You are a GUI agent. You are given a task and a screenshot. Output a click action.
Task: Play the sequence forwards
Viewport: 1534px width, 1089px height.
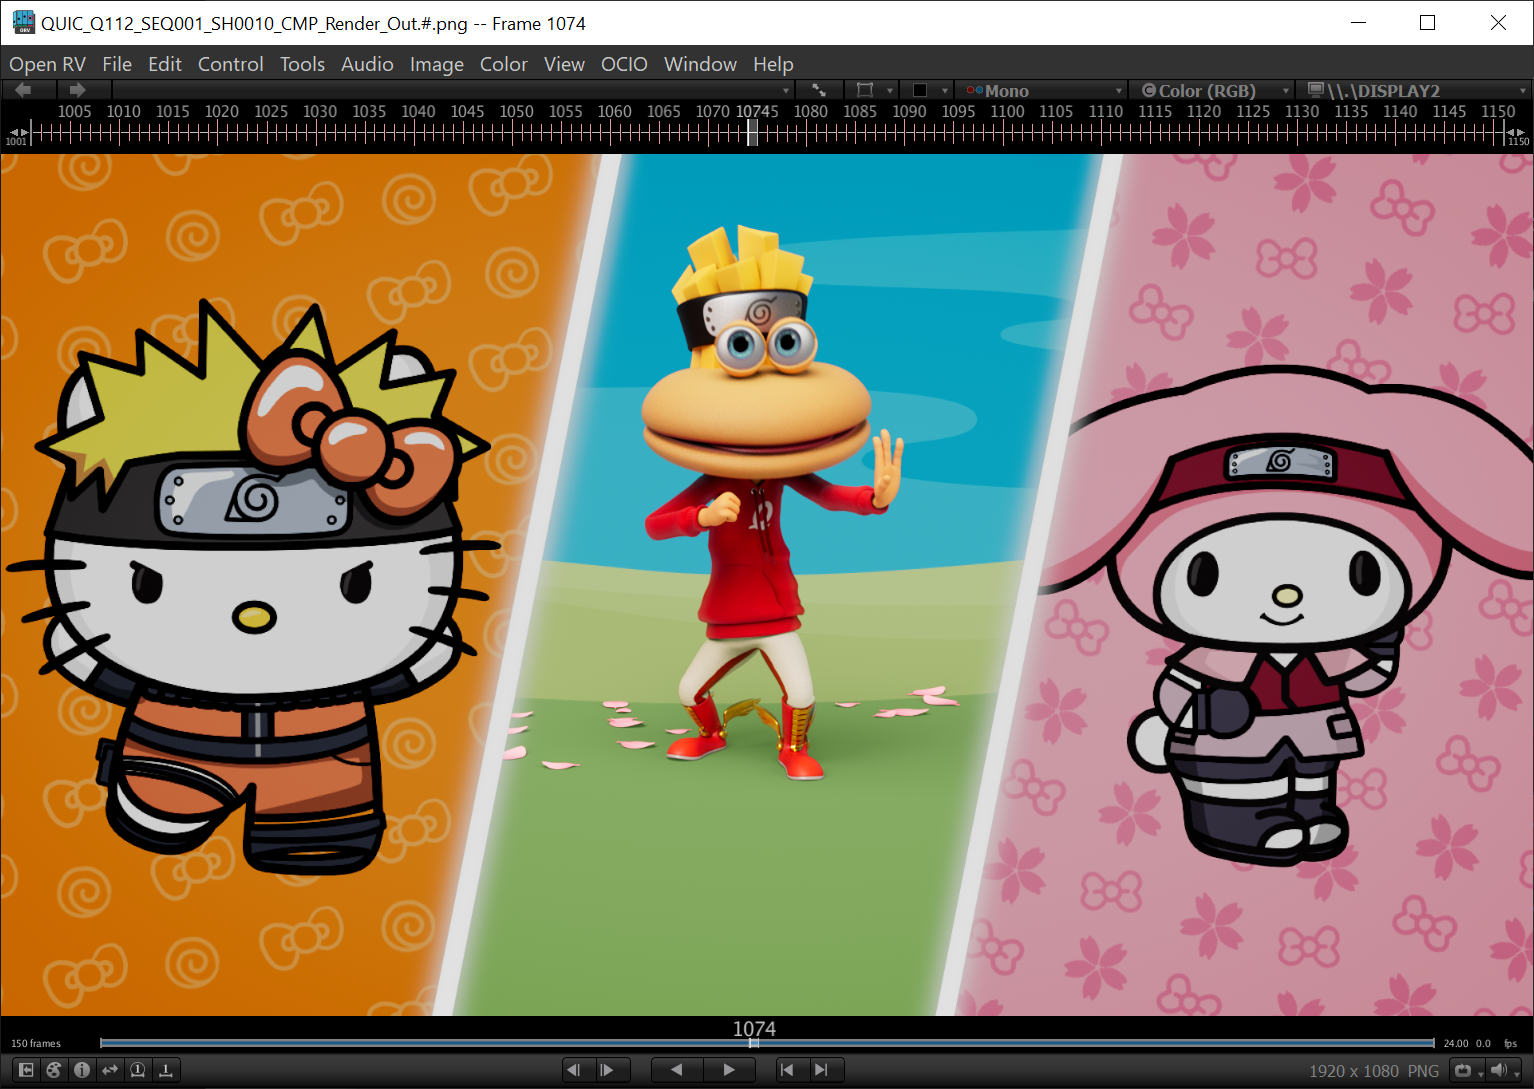[729, 1070]
